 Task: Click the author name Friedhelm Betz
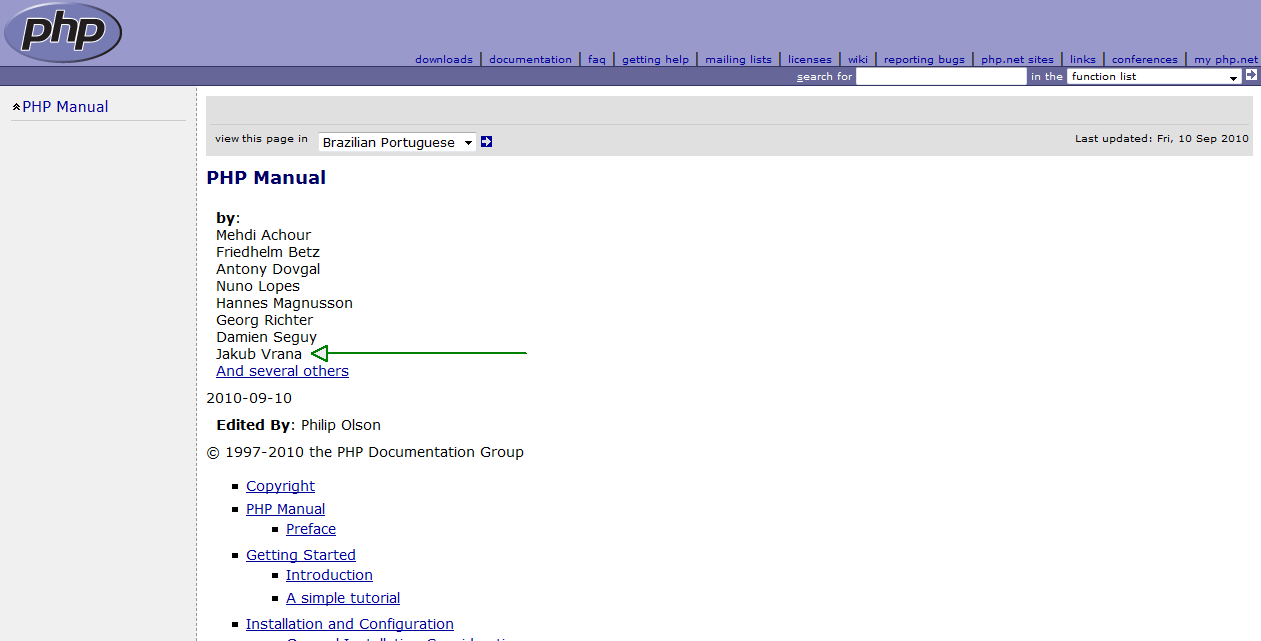tap(268, 252)
